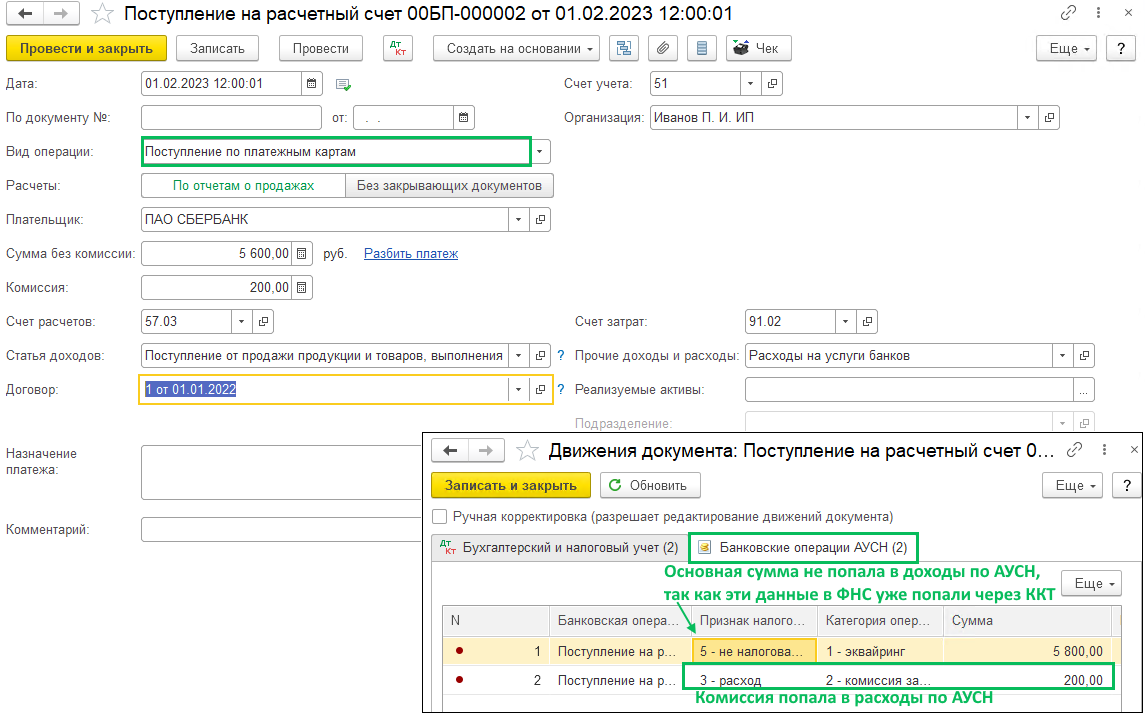Click the Чек receipt button

click(755, 48)
